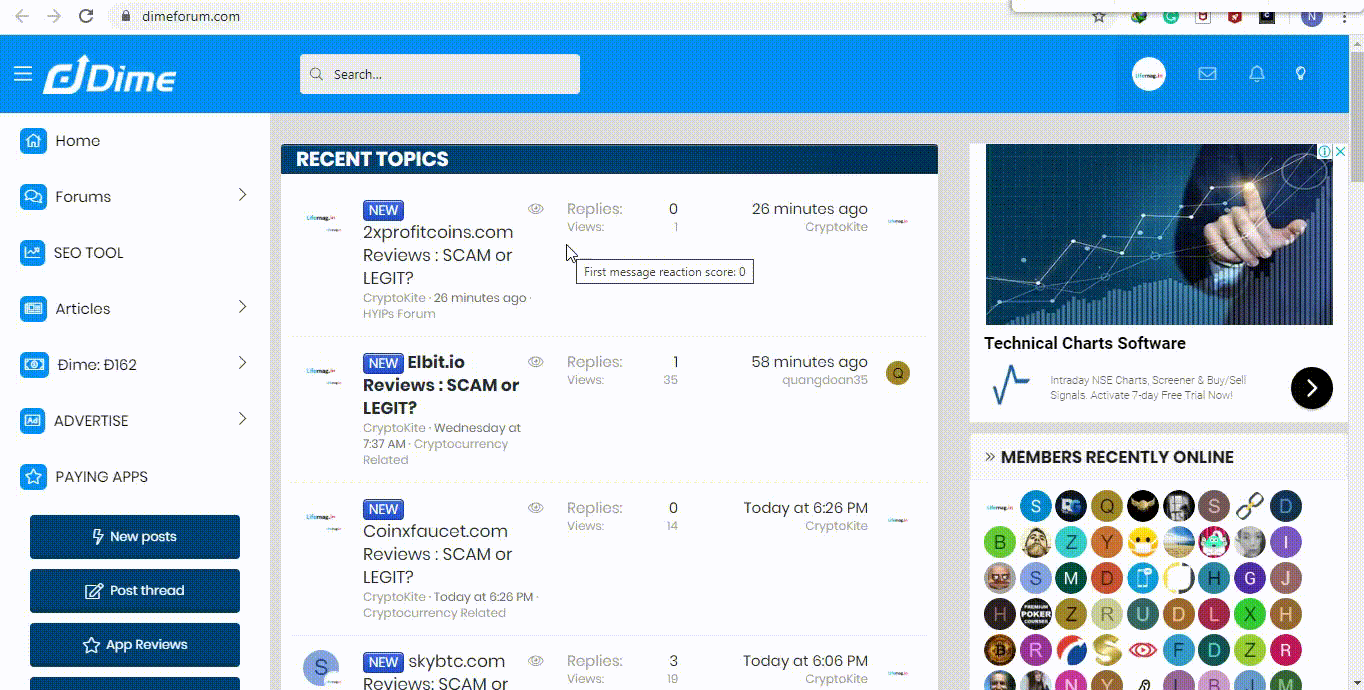Open the inbox envelope icon

1207,74
